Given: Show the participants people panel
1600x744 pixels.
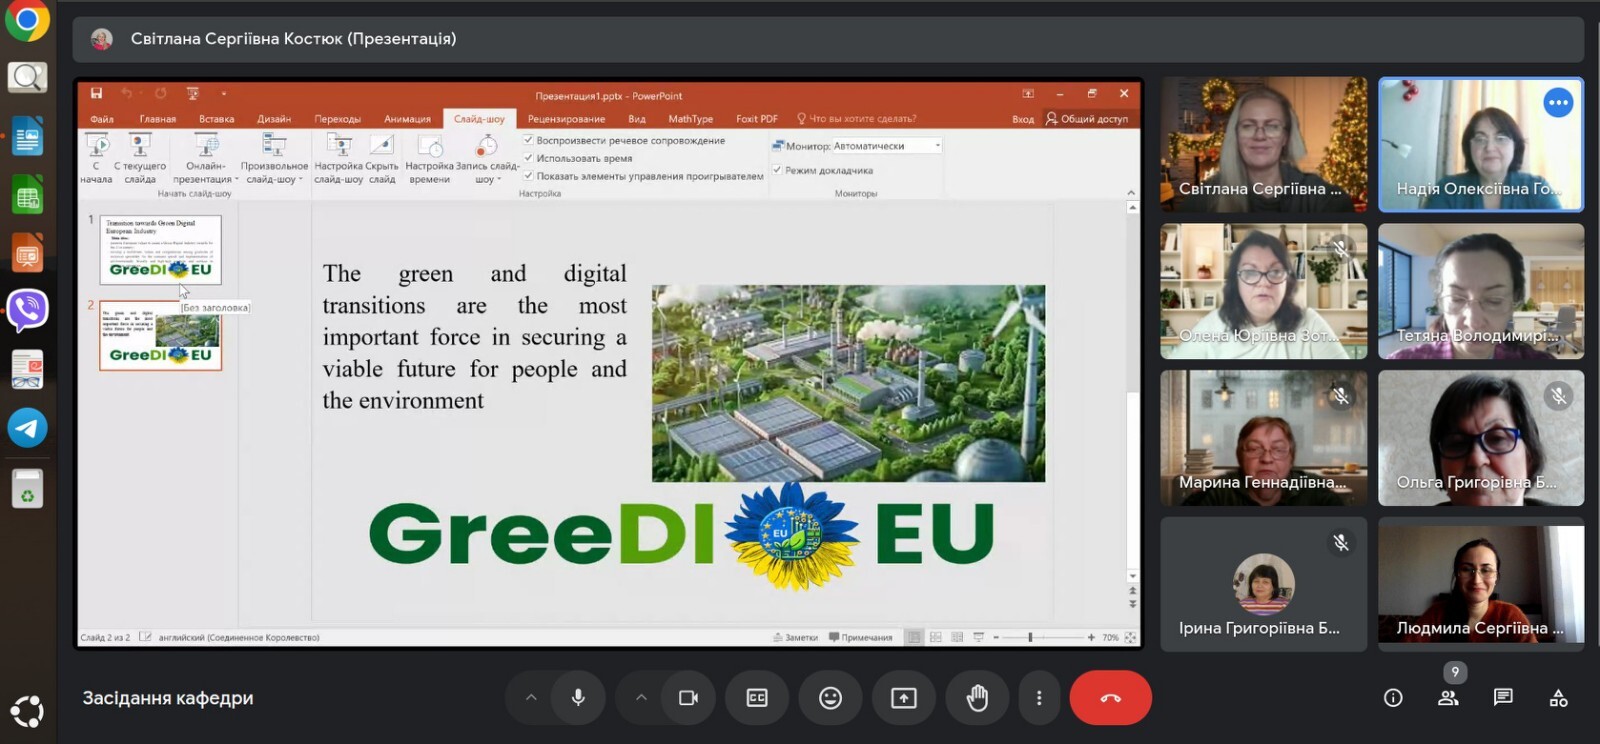Looking at the screenshot, I should coord(1448,698).
